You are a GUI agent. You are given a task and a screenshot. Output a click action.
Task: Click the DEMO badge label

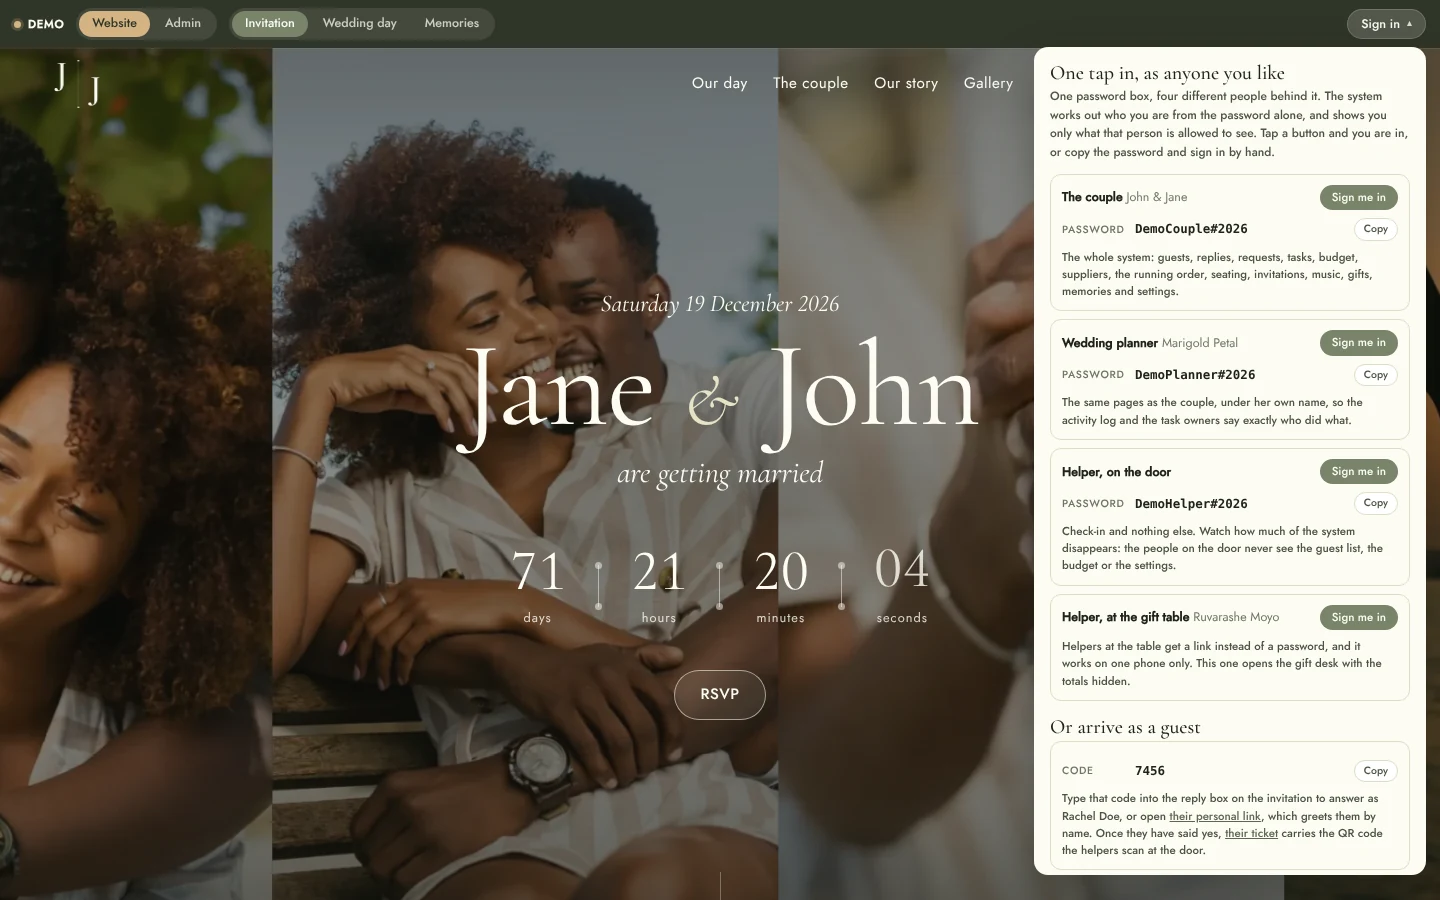[38, 24]
